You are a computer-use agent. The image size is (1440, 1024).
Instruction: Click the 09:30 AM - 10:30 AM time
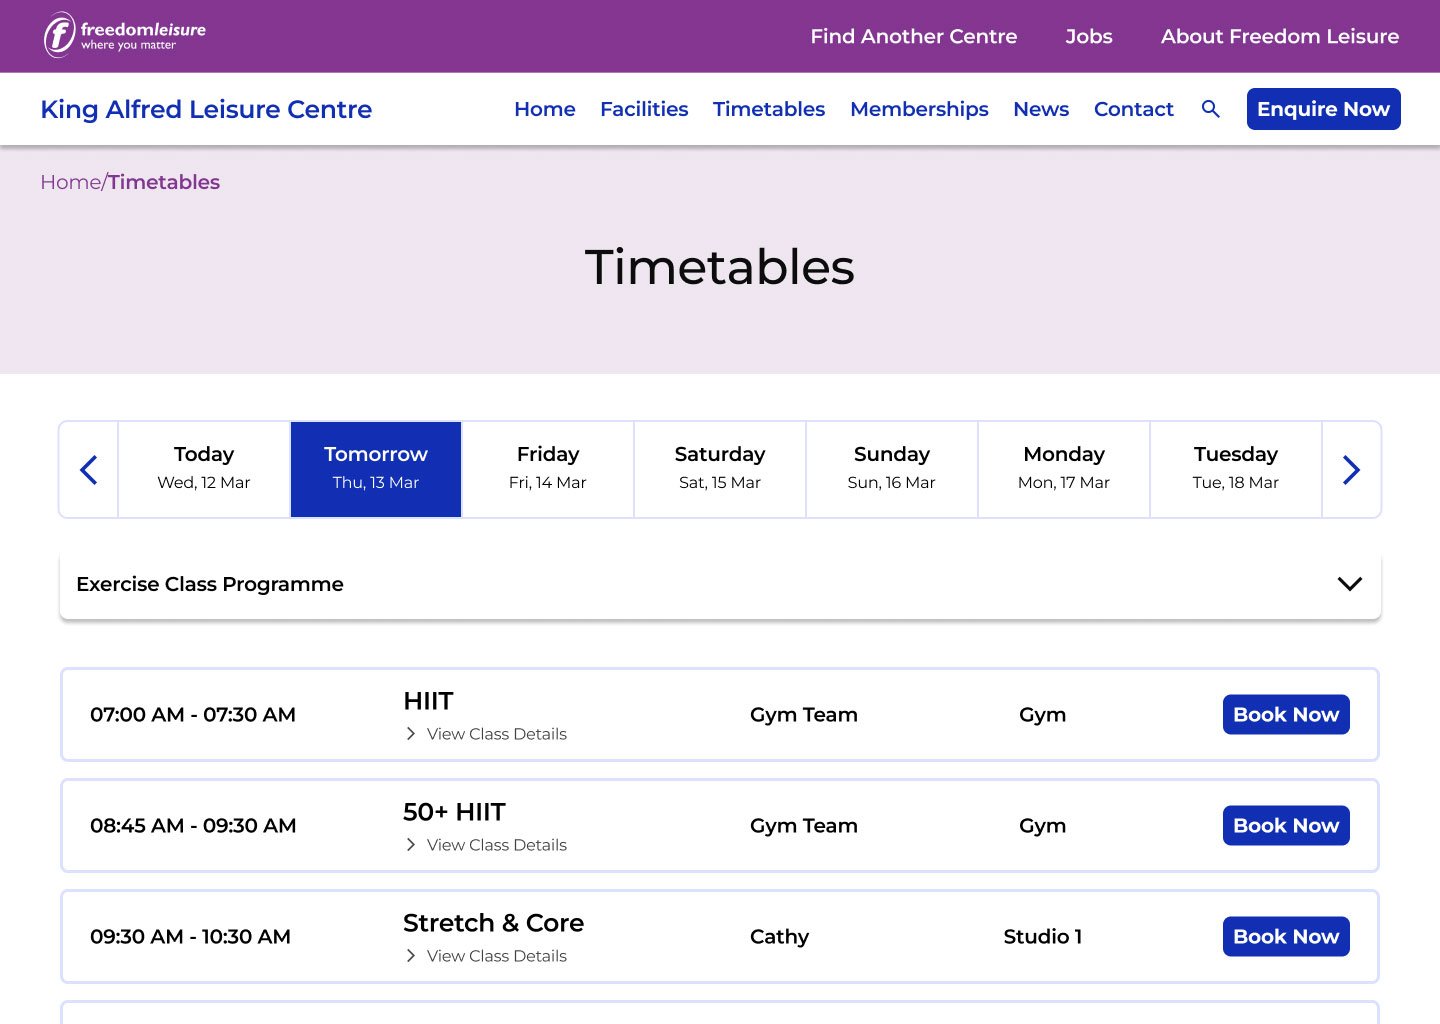click(x=190, y=937)
